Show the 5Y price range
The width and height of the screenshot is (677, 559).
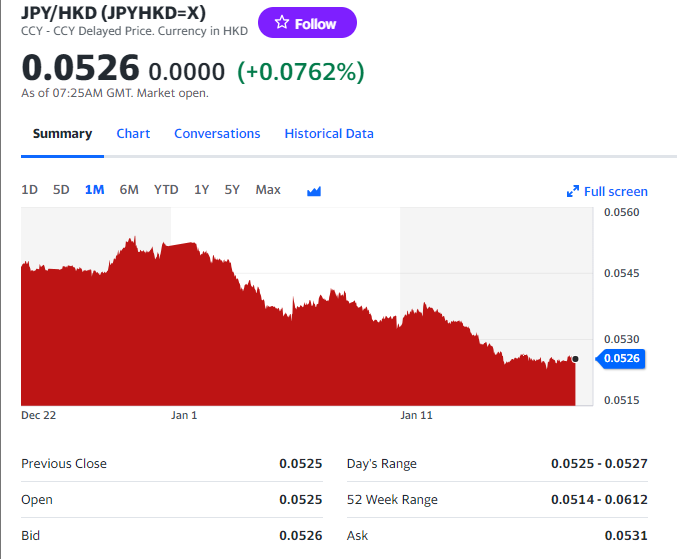(x=232, y=190)
